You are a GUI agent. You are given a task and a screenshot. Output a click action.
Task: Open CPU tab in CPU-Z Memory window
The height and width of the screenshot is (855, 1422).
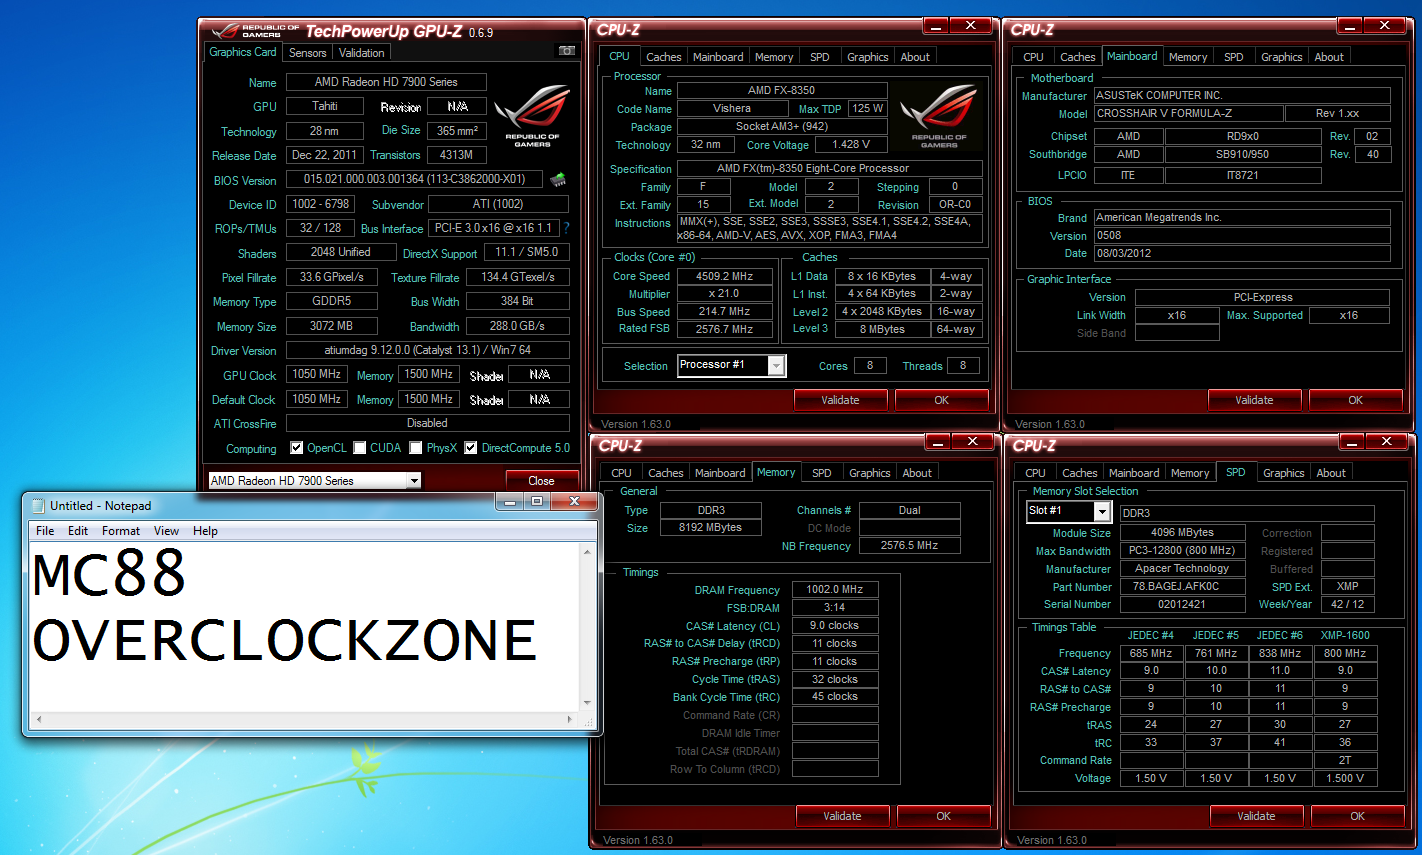(621, 473)
